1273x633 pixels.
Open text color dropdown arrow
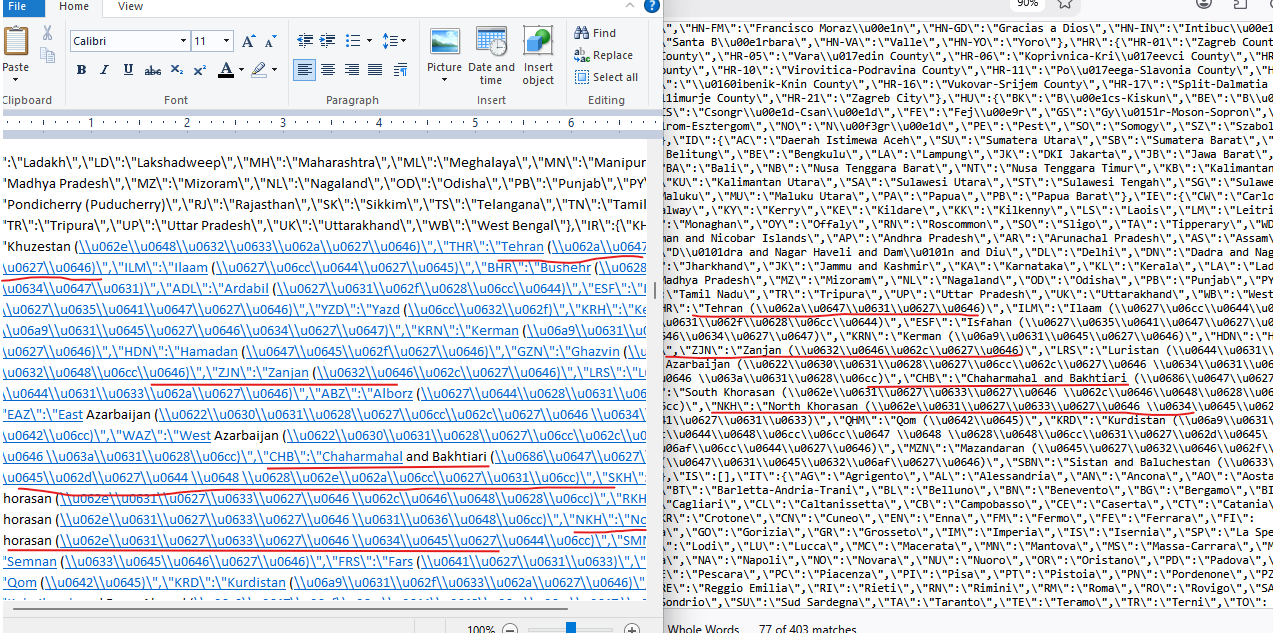(240, 70)
